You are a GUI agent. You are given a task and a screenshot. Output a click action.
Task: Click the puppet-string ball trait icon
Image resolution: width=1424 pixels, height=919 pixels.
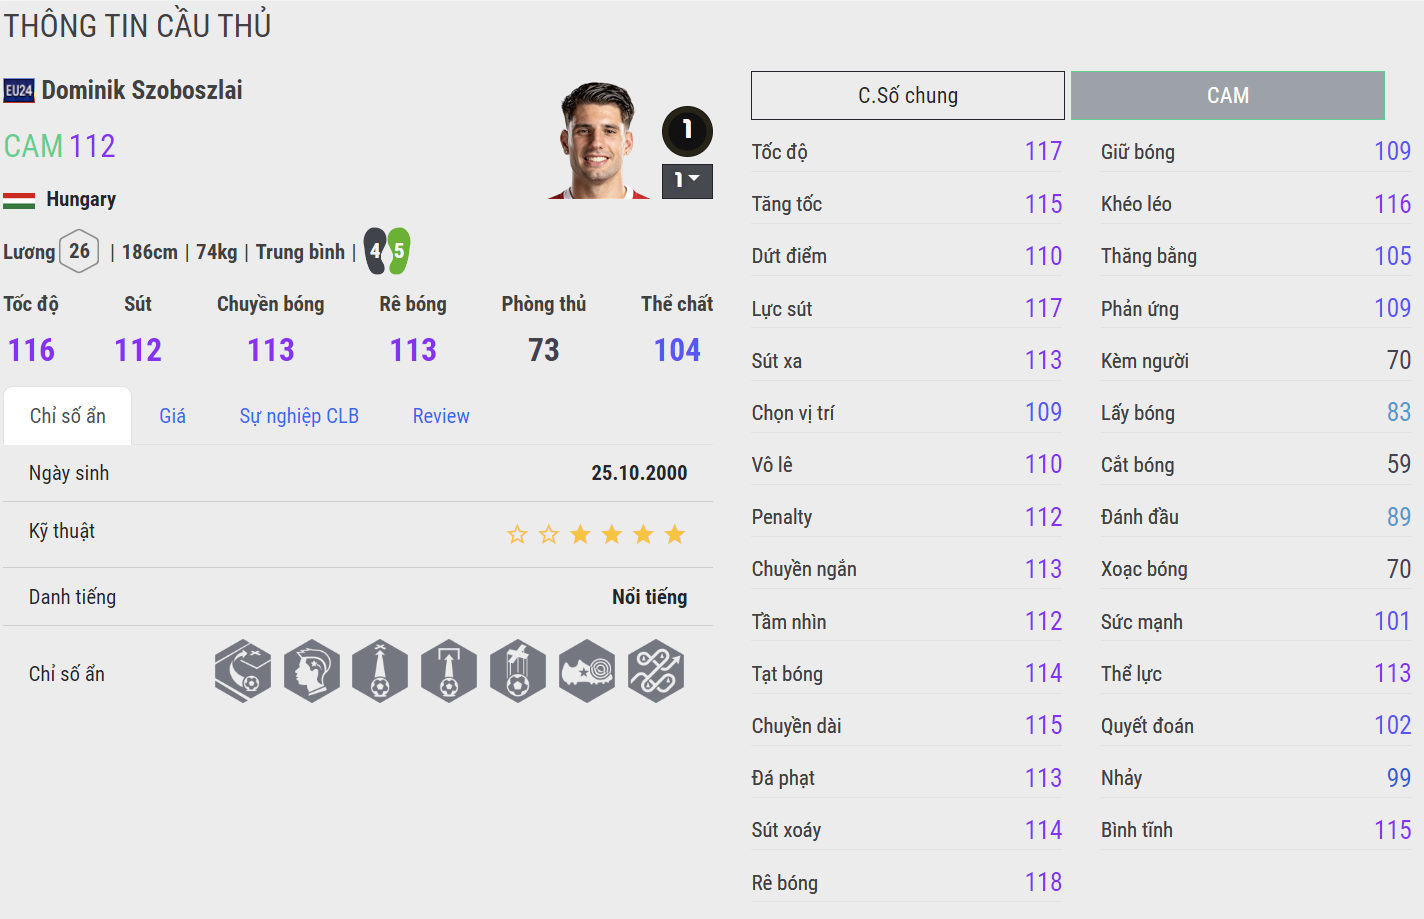[x=518, y=671]
